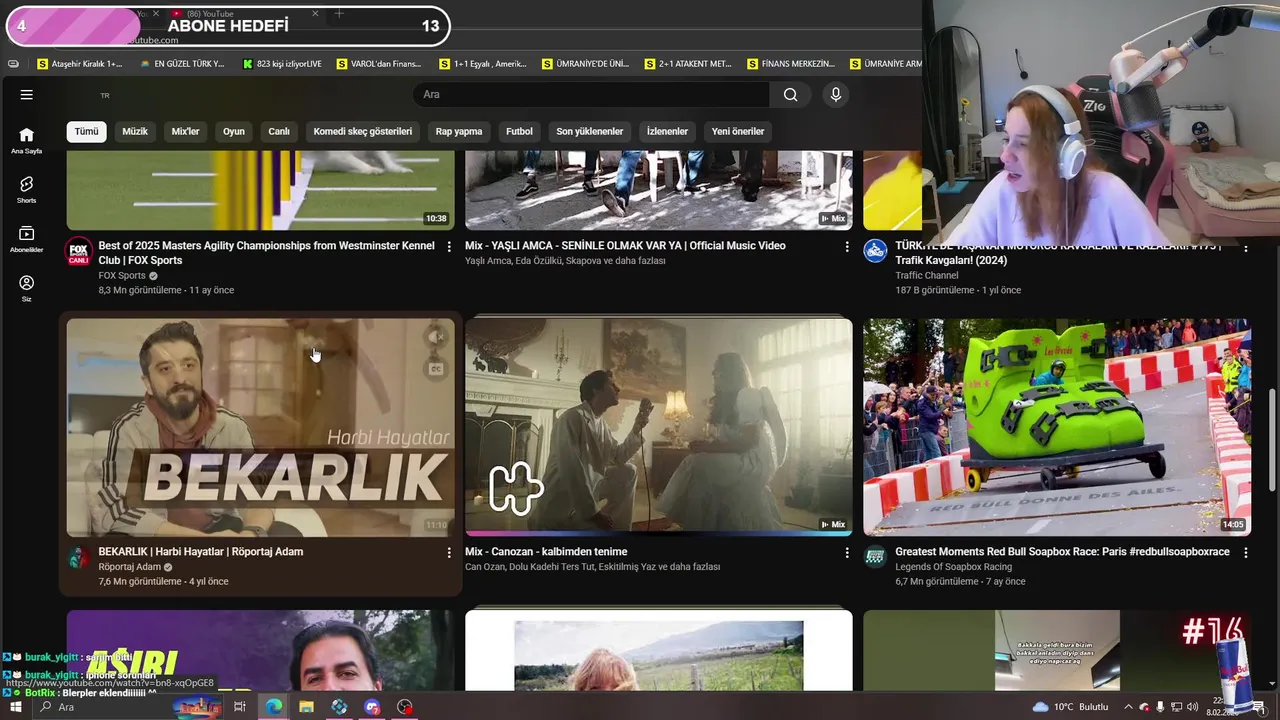Select the Tümü filter chip
The image size is (1280, 720).
coord(87,131)
